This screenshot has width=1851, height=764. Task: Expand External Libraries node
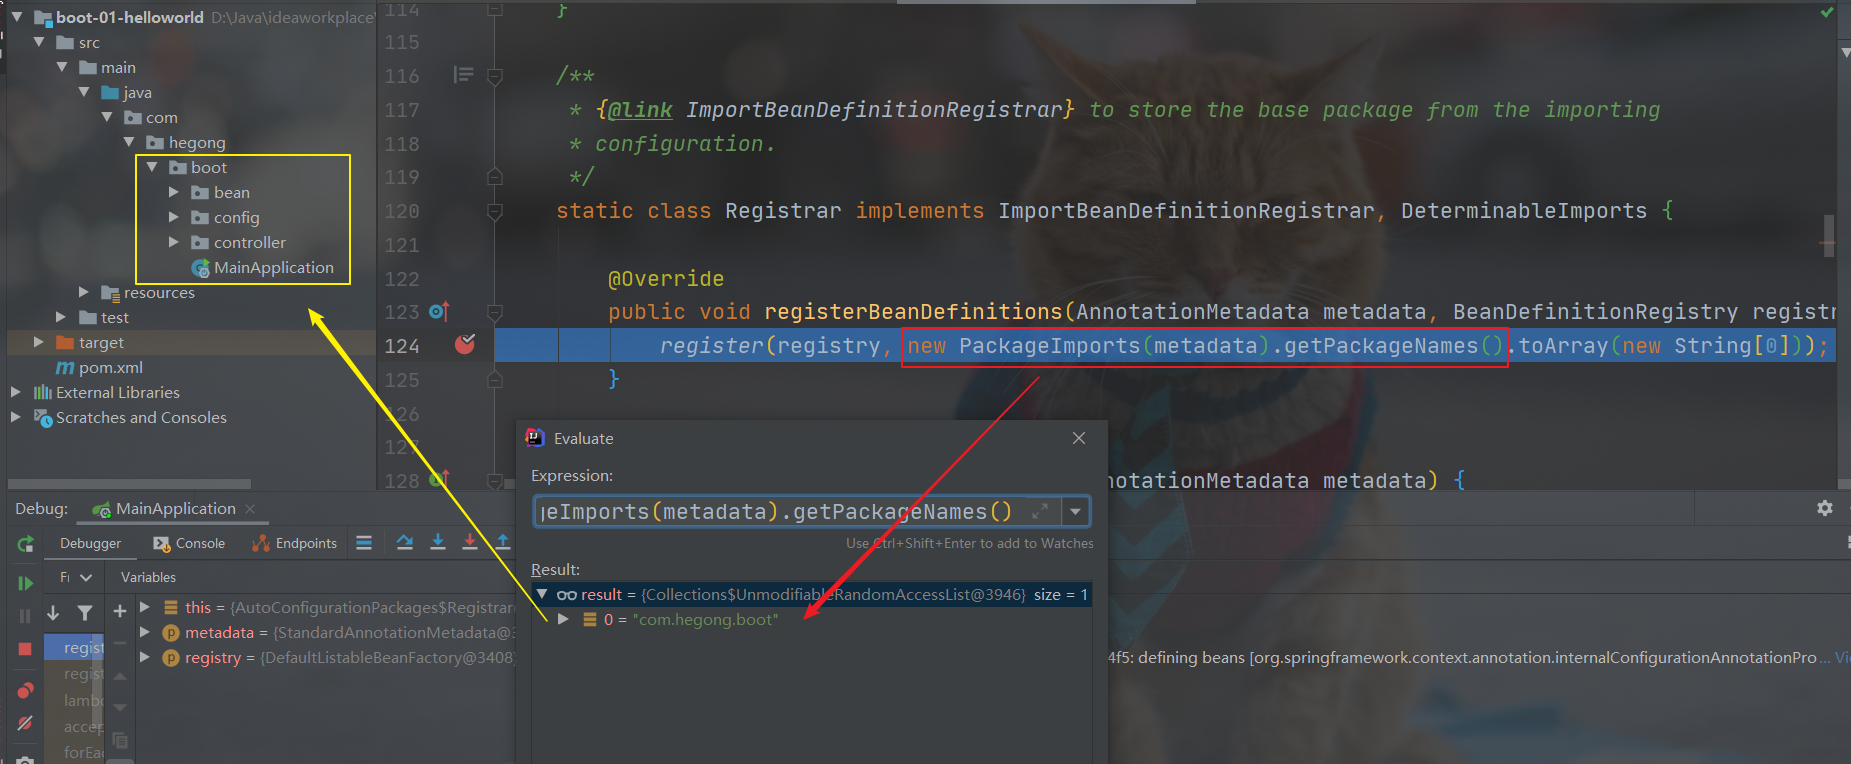16,392
